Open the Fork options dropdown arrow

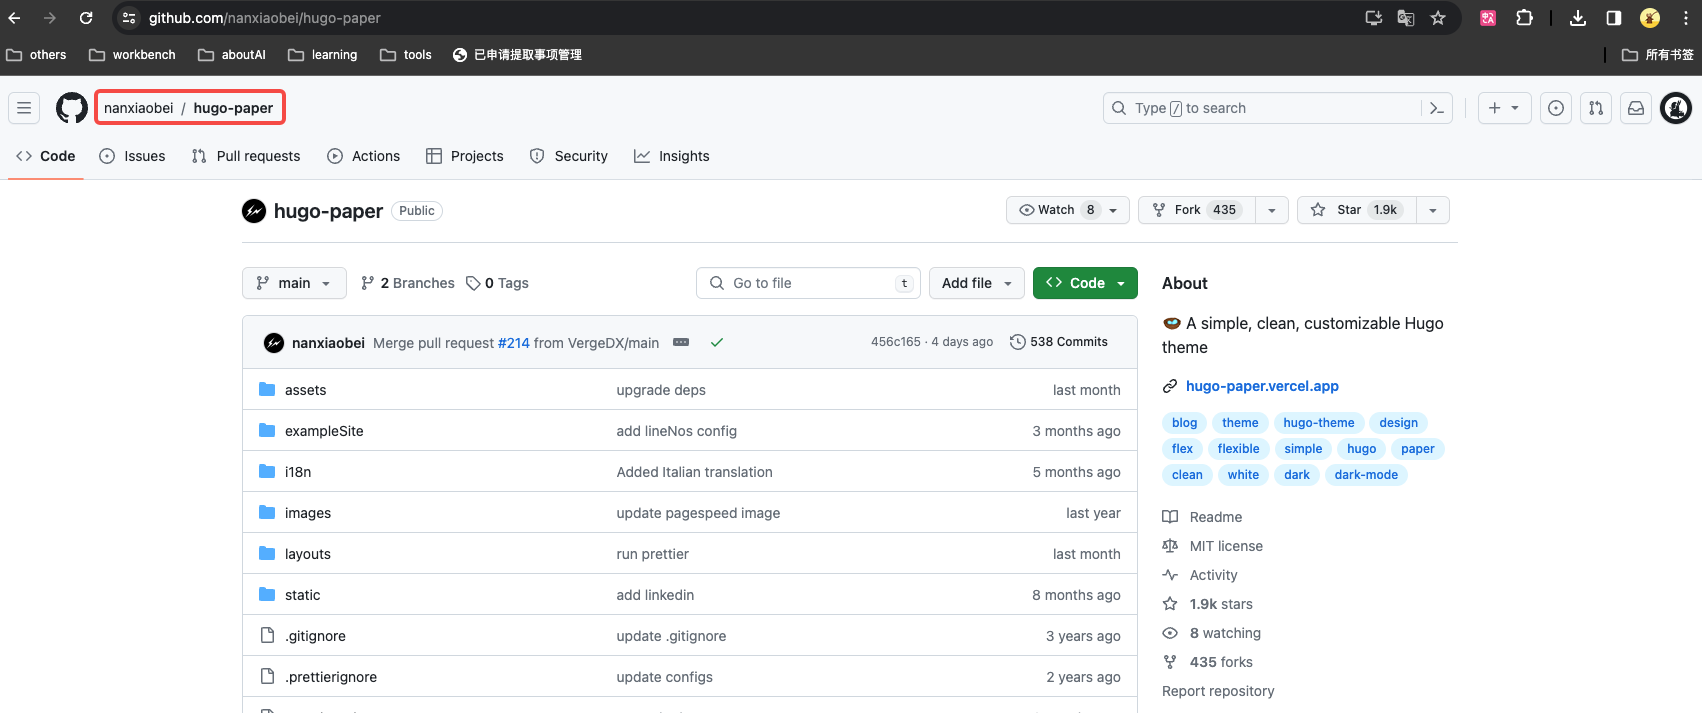coord(1271,210)
